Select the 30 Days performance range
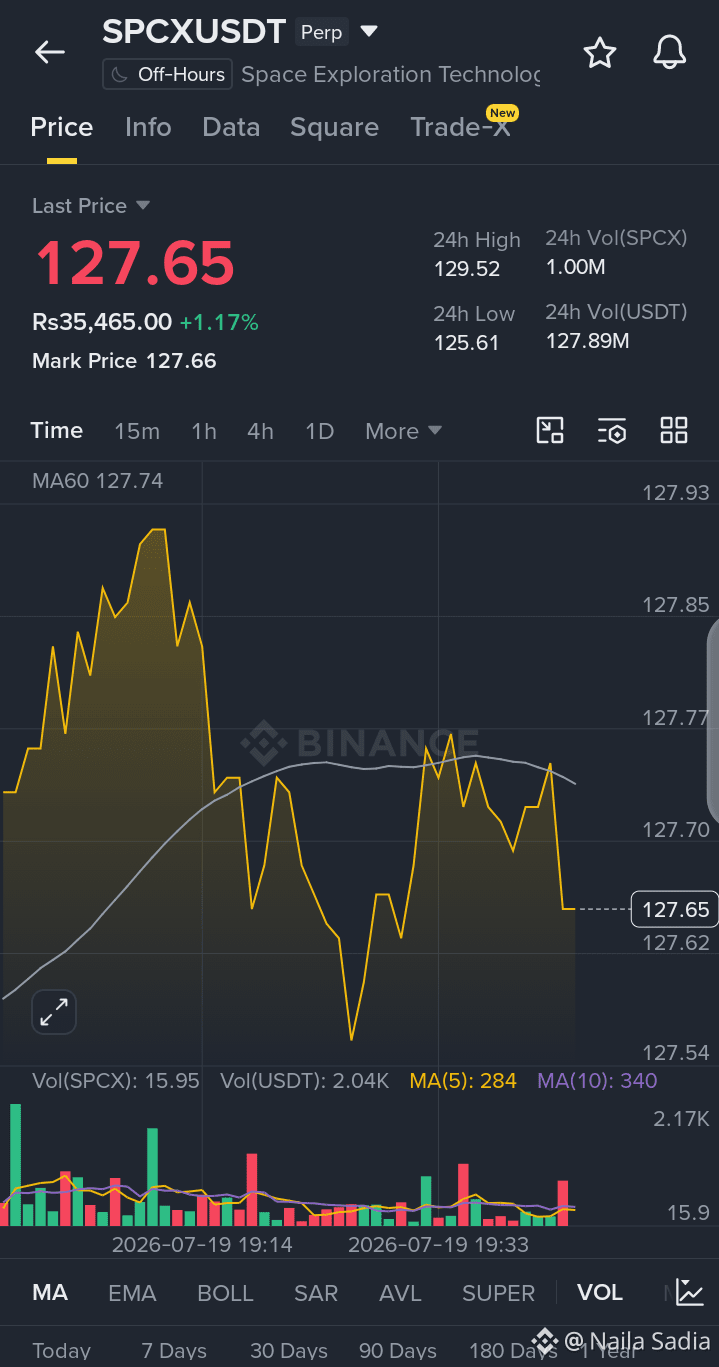The height and width of the screenshot is (1367, 719). 289,1351
